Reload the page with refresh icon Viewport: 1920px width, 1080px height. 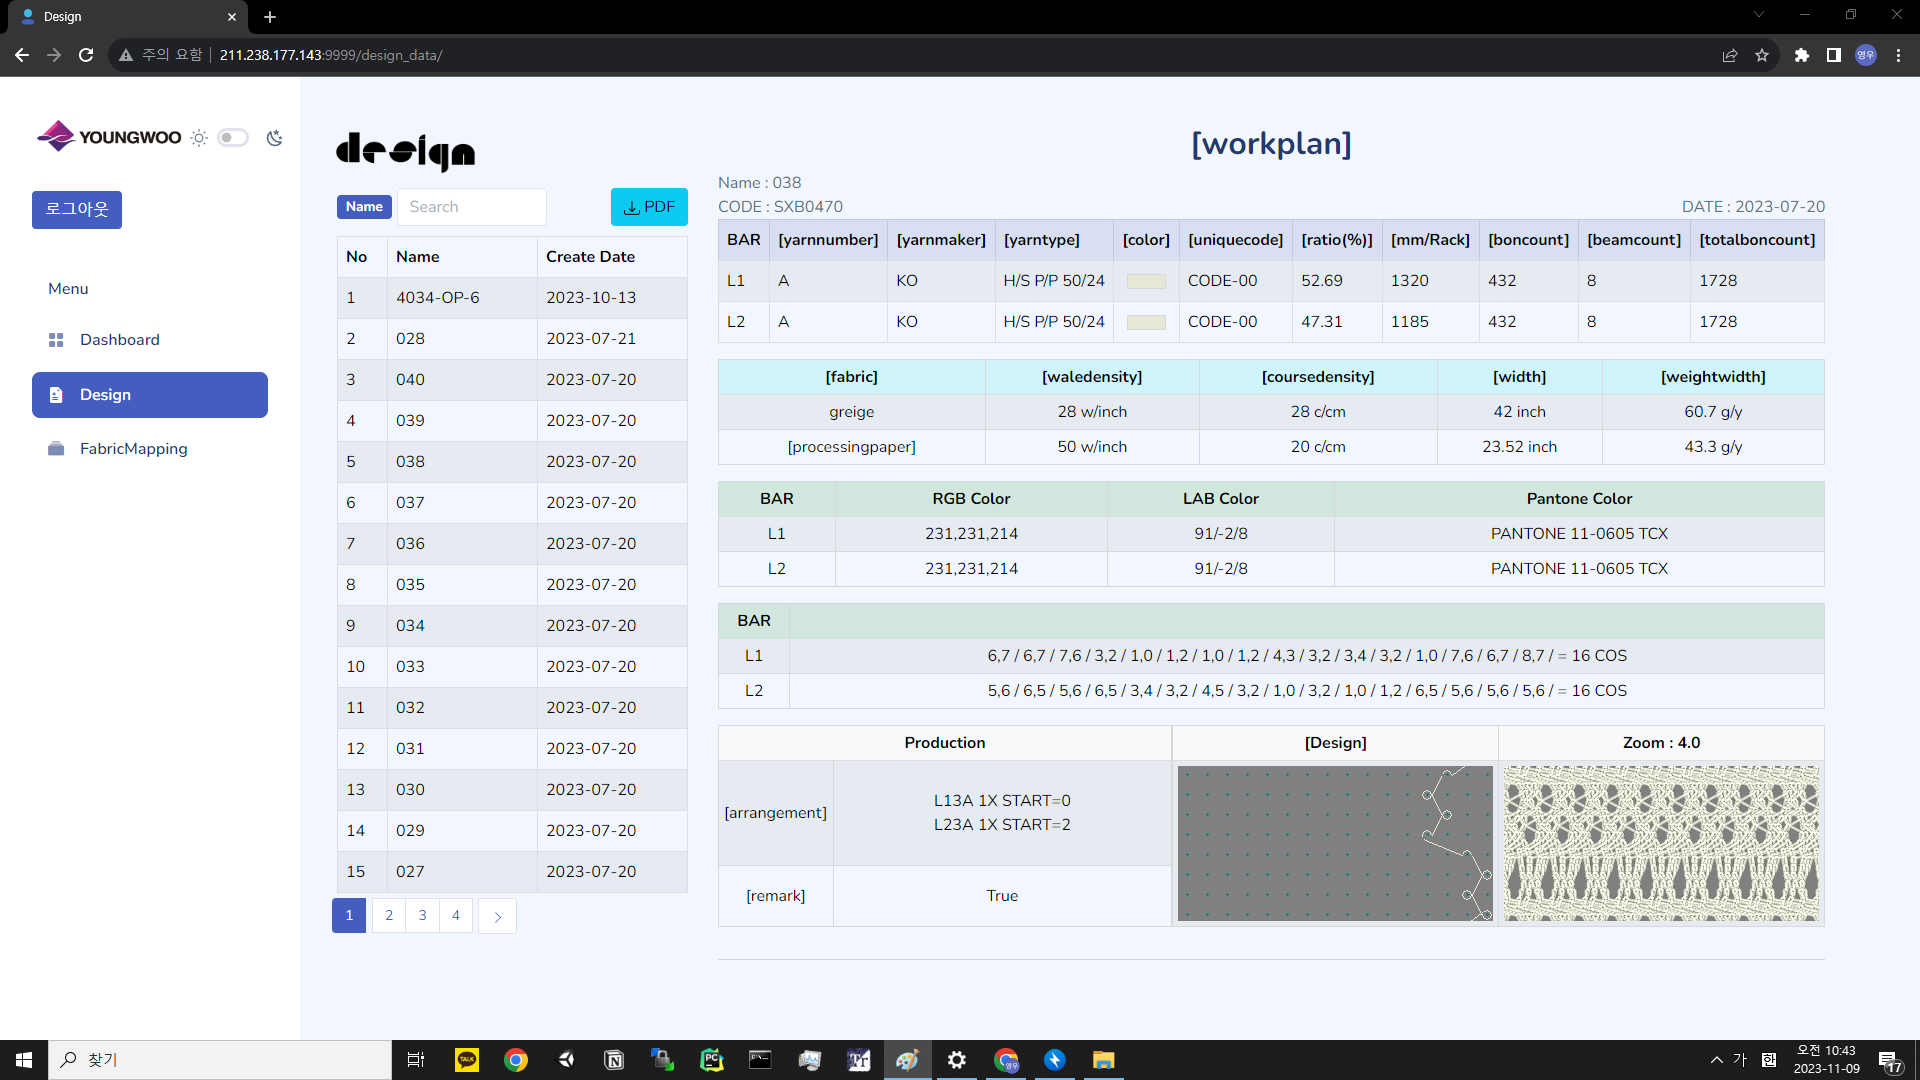(x=86, y=55)
